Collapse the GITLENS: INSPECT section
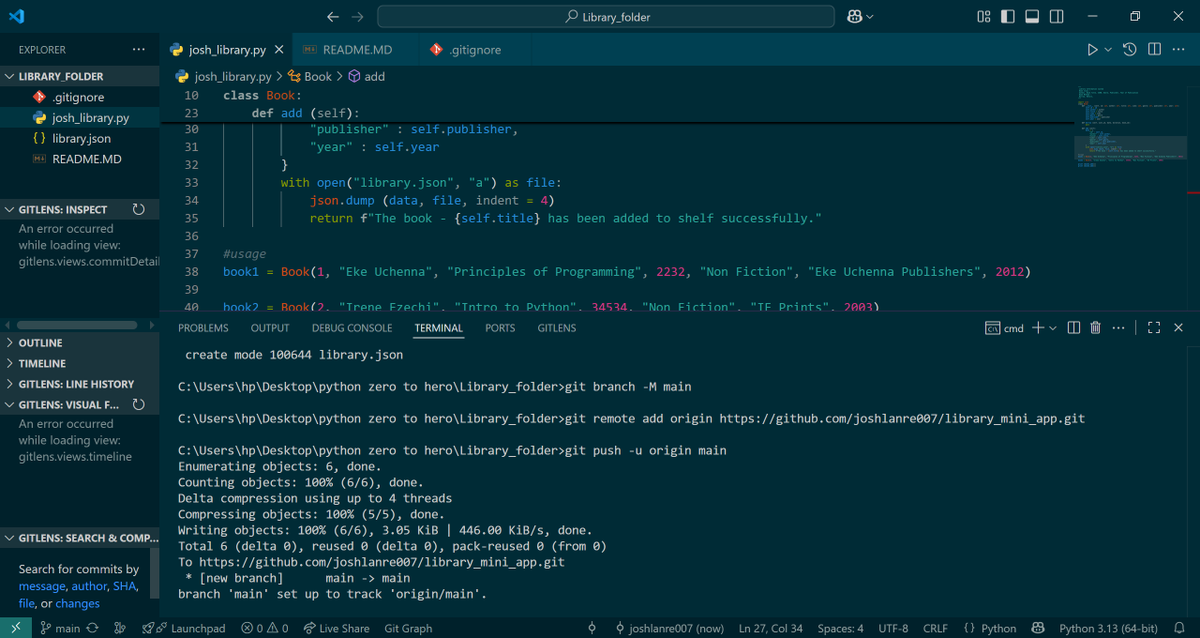Screen dimensions: 1200x638 [x=62, y=210]
